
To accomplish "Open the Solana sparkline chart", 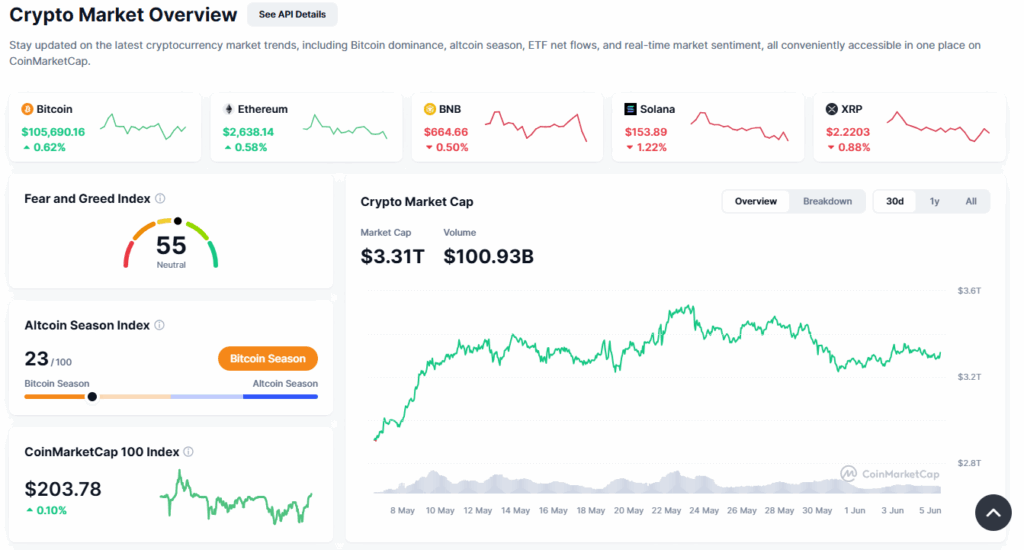I will click(739, 127).
